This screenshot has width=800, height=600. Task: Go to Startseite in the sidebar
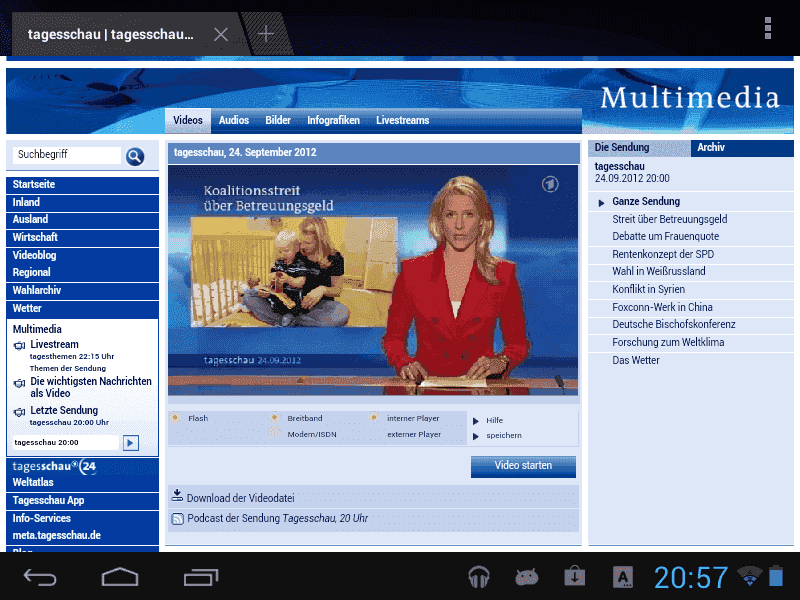pyautogui.click(x=82, y=185)
